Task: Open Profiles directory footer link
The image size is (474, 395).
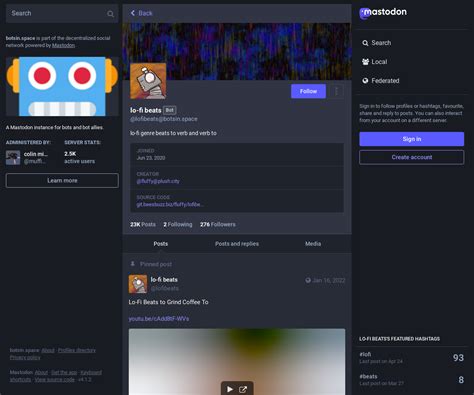Action: tap(77, 350)
